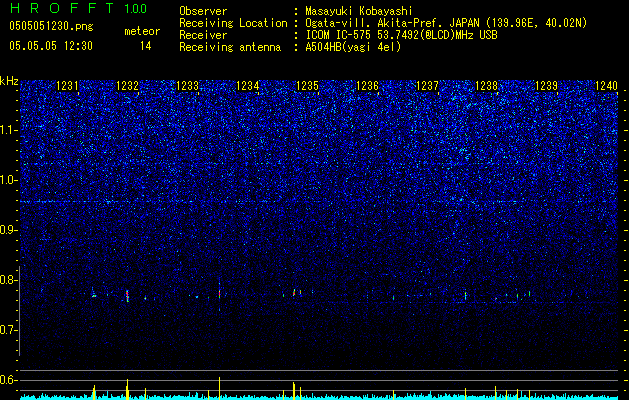The image size is (629, 400).
Task: Click the observer name Masayuki Kobayashi
Action: 359,11
